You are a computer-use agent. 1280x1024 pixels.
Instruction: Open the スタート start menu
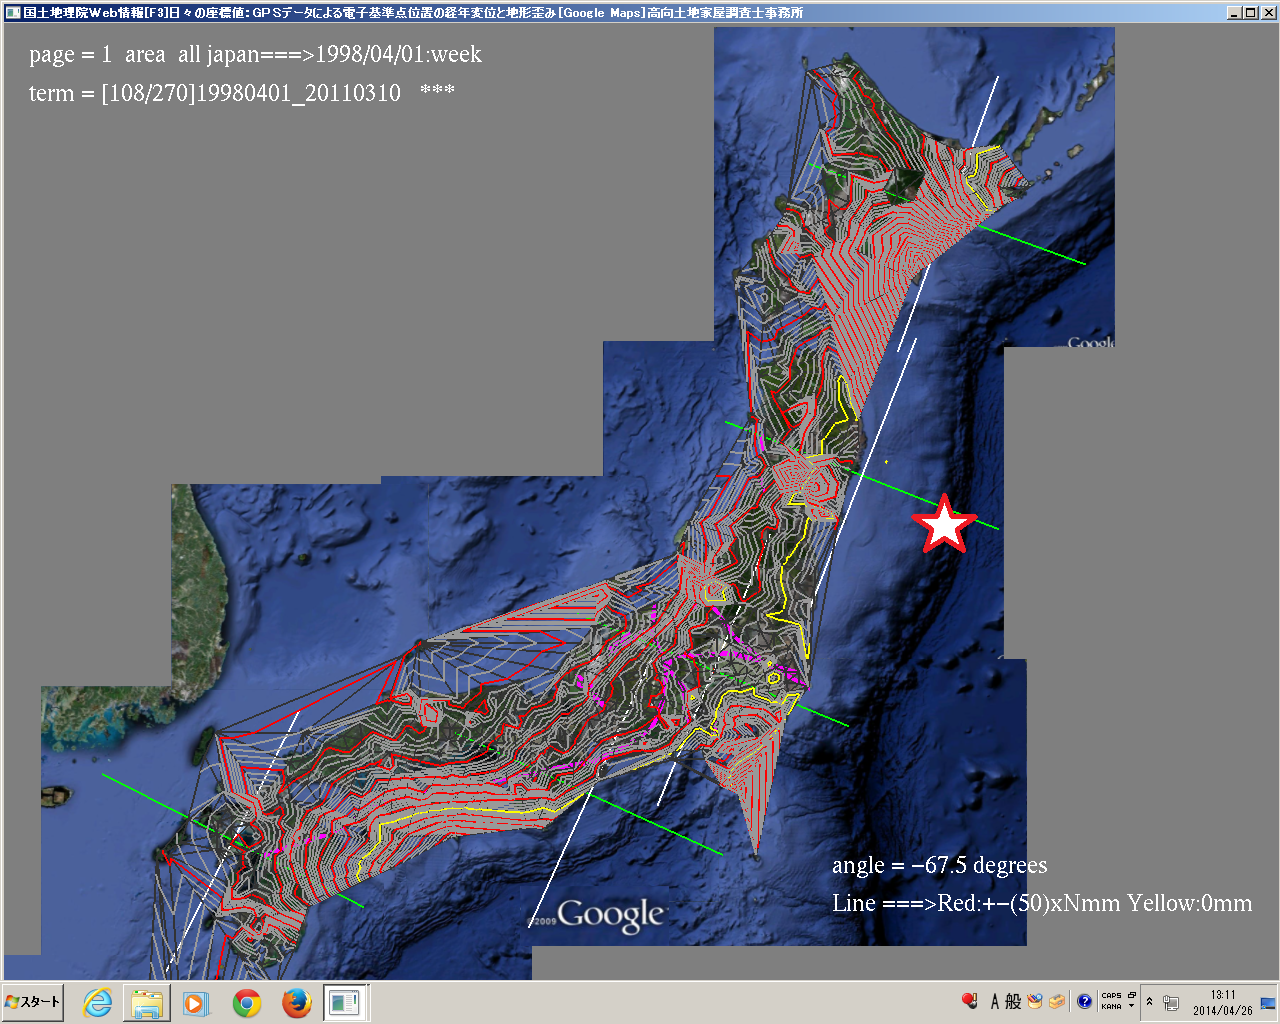click(33, 1002)
